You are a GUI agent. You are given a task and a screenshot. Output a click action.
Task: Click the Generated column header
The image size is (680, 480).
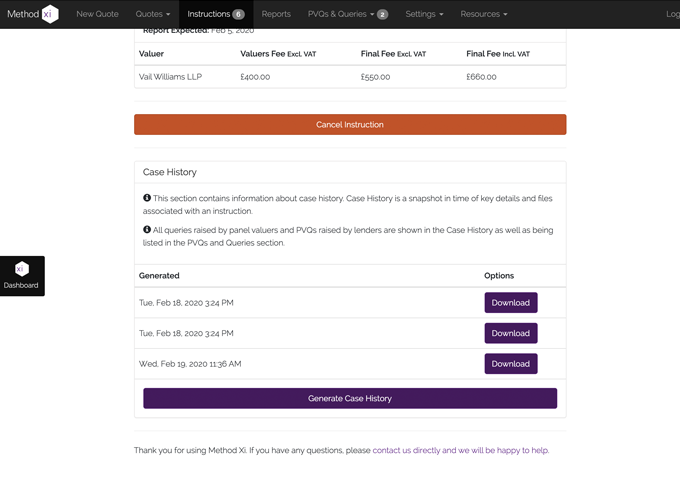click(x=159, y=275)
